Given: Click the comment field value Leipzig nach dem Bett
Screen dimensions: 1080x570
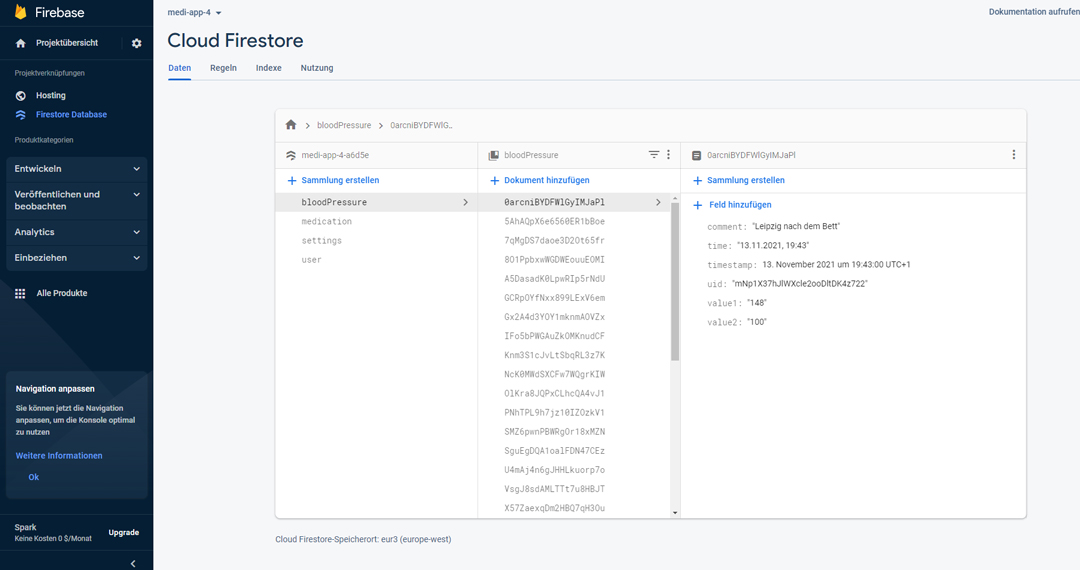Looking at the screenshot, I should pyautogui.click(x=796, y=226).
